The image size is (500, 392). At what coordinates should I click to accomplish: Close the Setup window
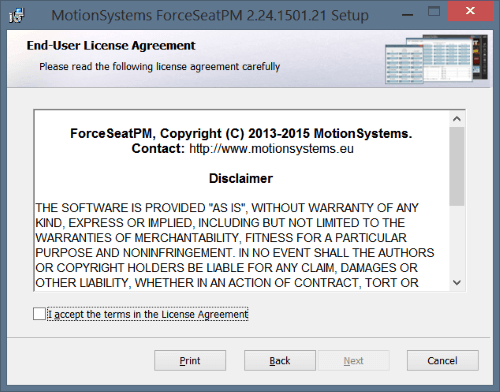pos(470,11)
